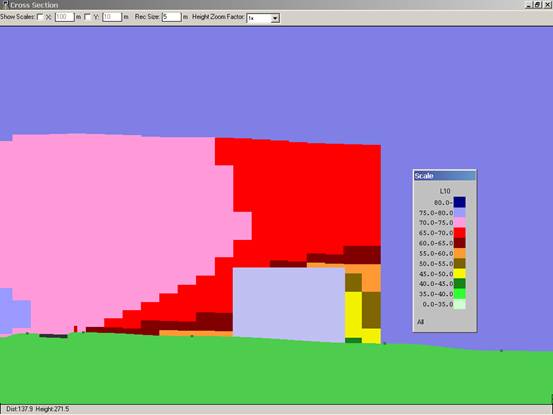Restore the Cross Section window
The image size is (553, 415).
[537, 5]
